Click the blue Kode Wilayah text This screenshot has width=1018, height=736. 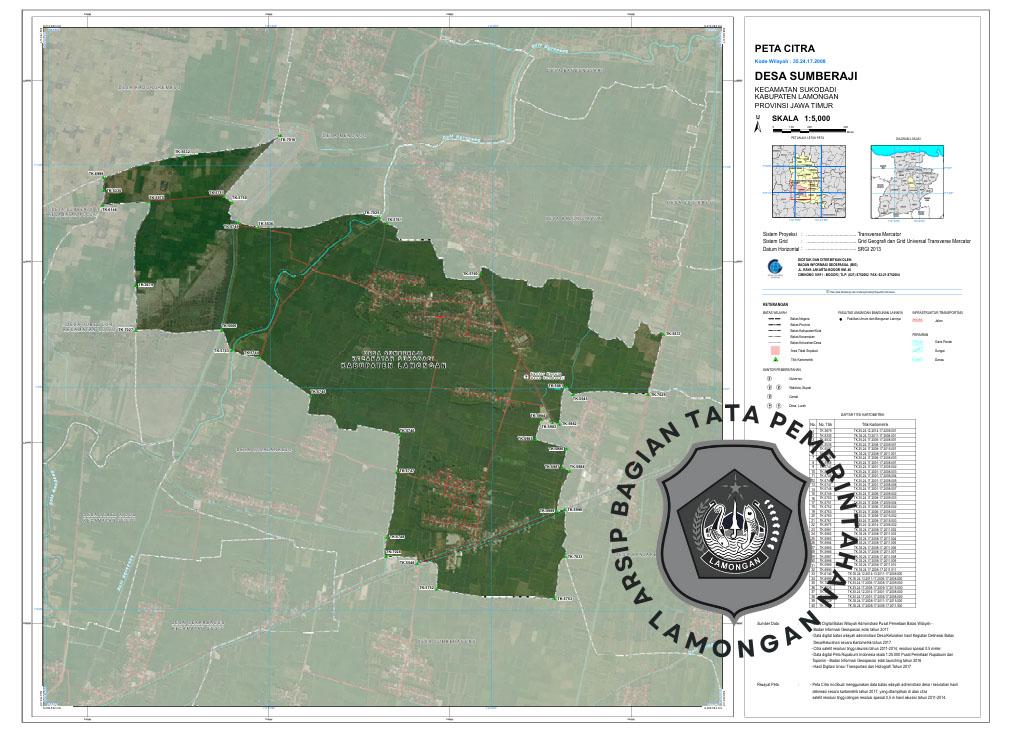pyautogui.click(x=797, y=61)
